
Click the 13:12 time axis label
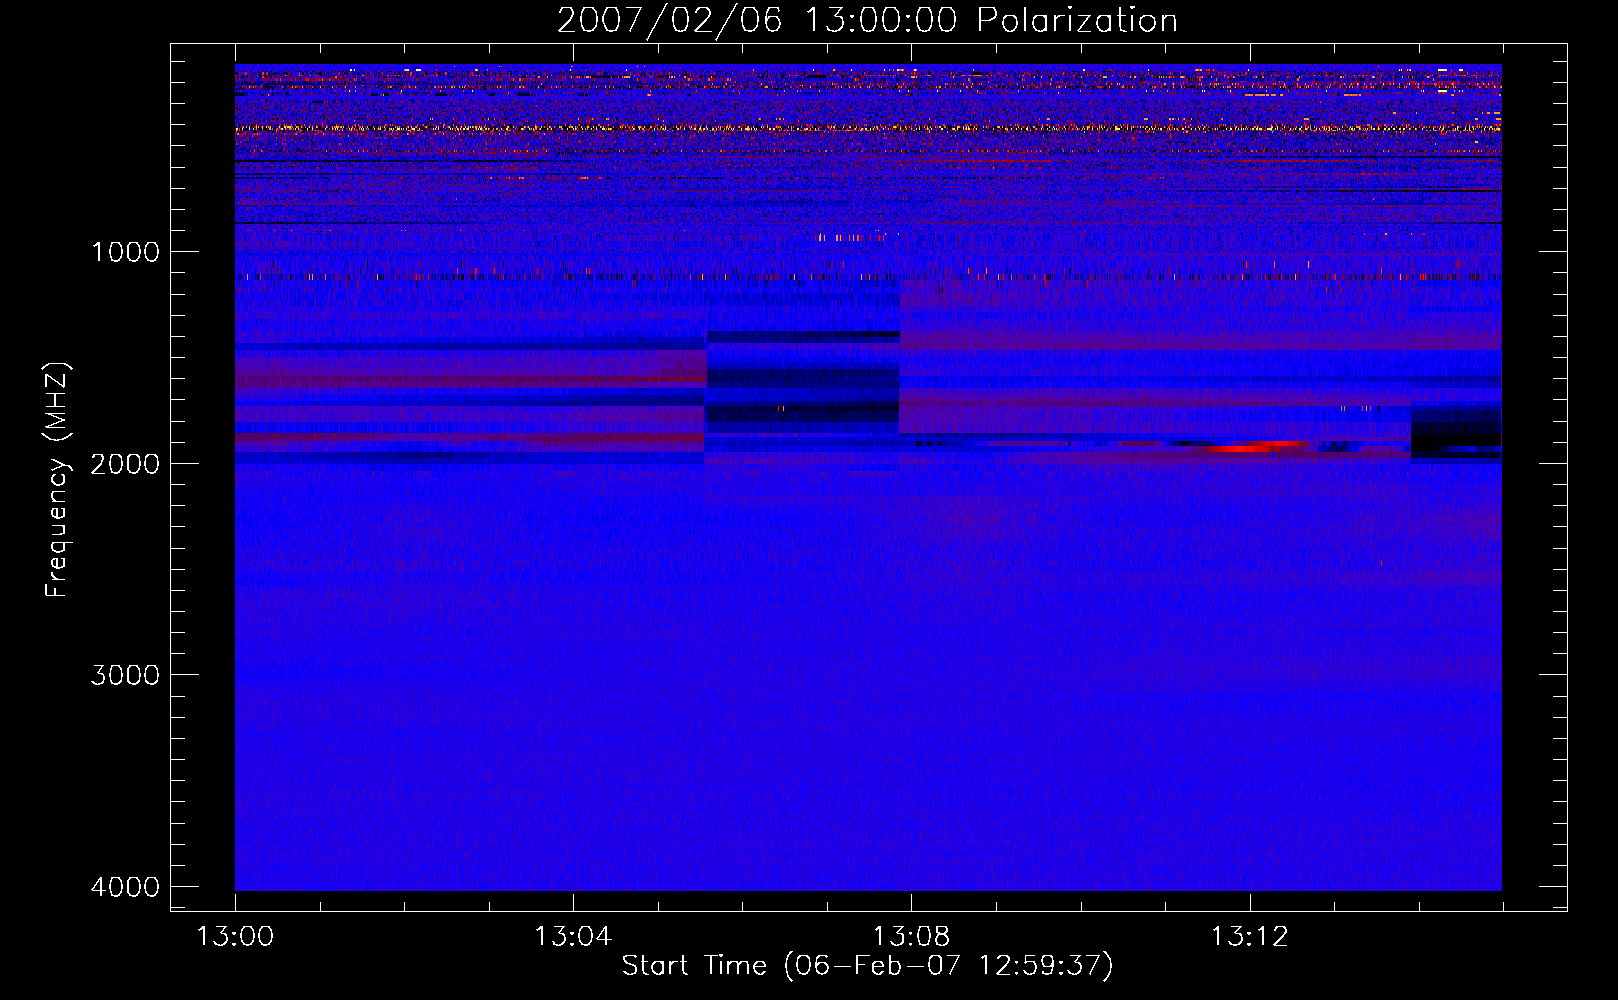coord(1249,937)
